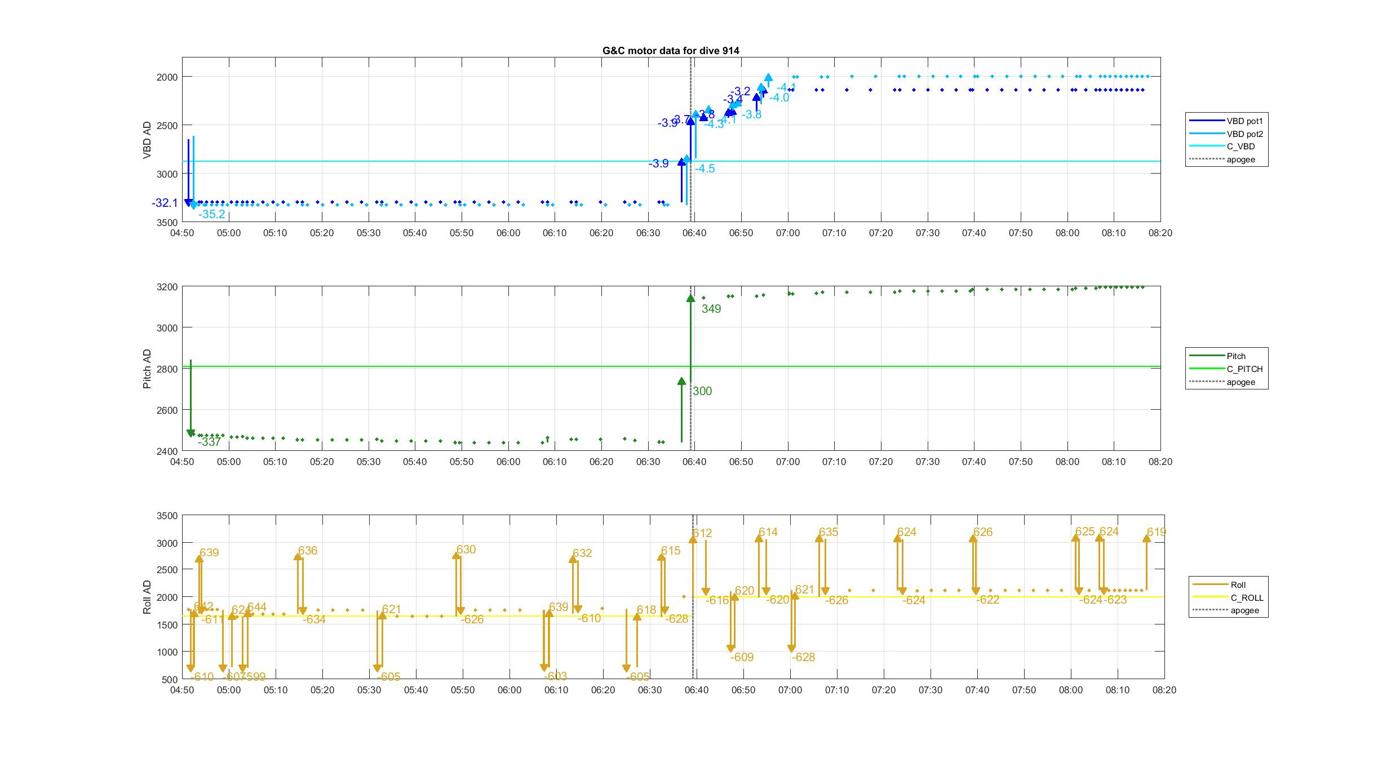Click the '635' roll data label
1400x764 pixels.
tap(829, 532)
